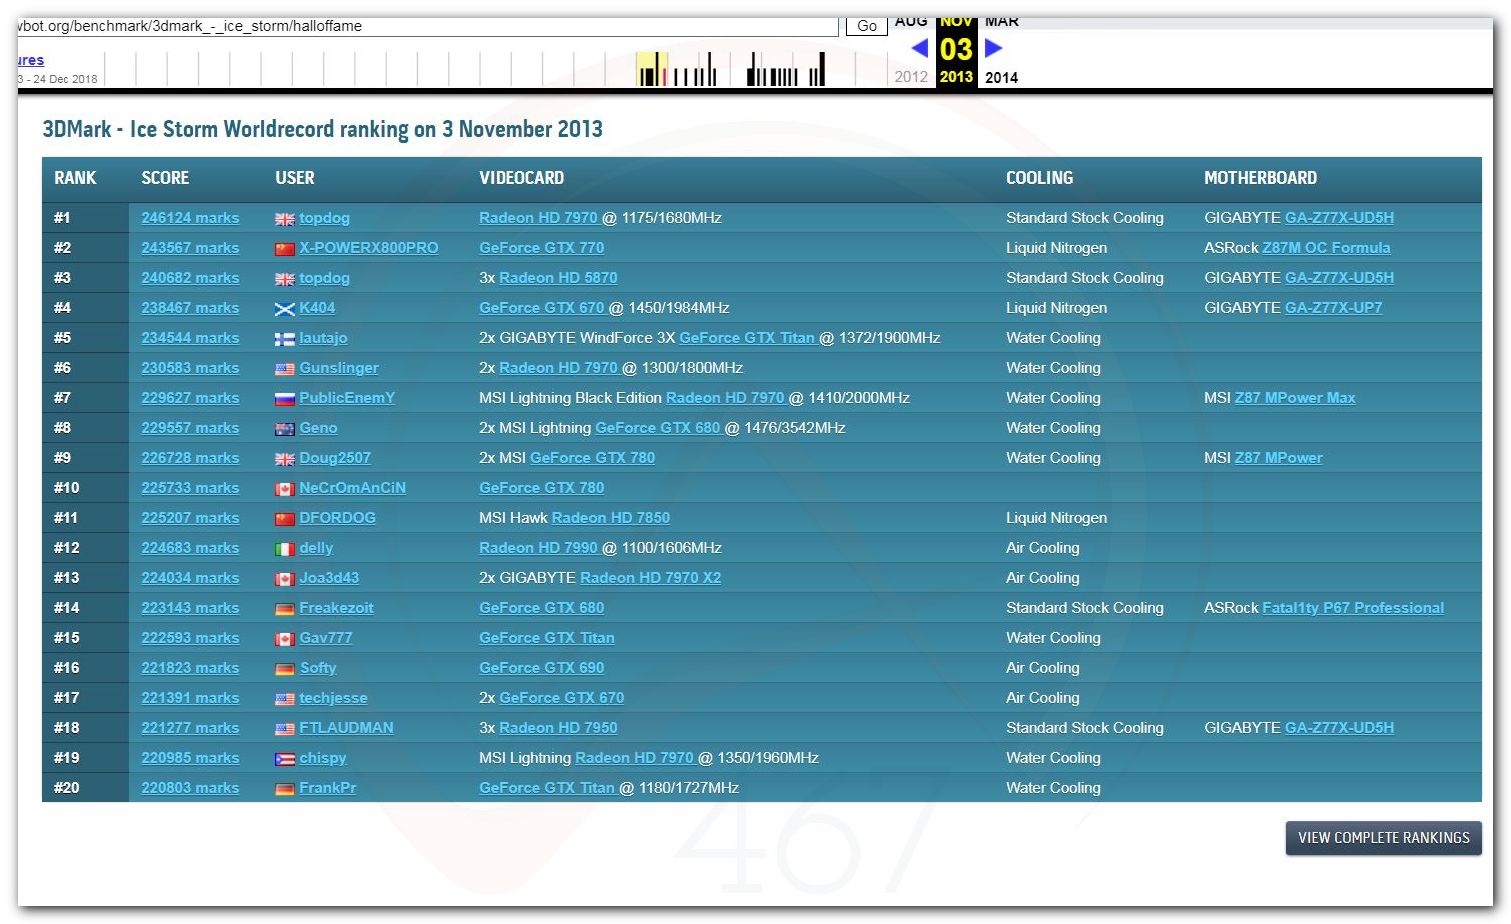Go to previous capture with blue left arrow
This screenshot has width=1511, height=924.
coord(920,47)
